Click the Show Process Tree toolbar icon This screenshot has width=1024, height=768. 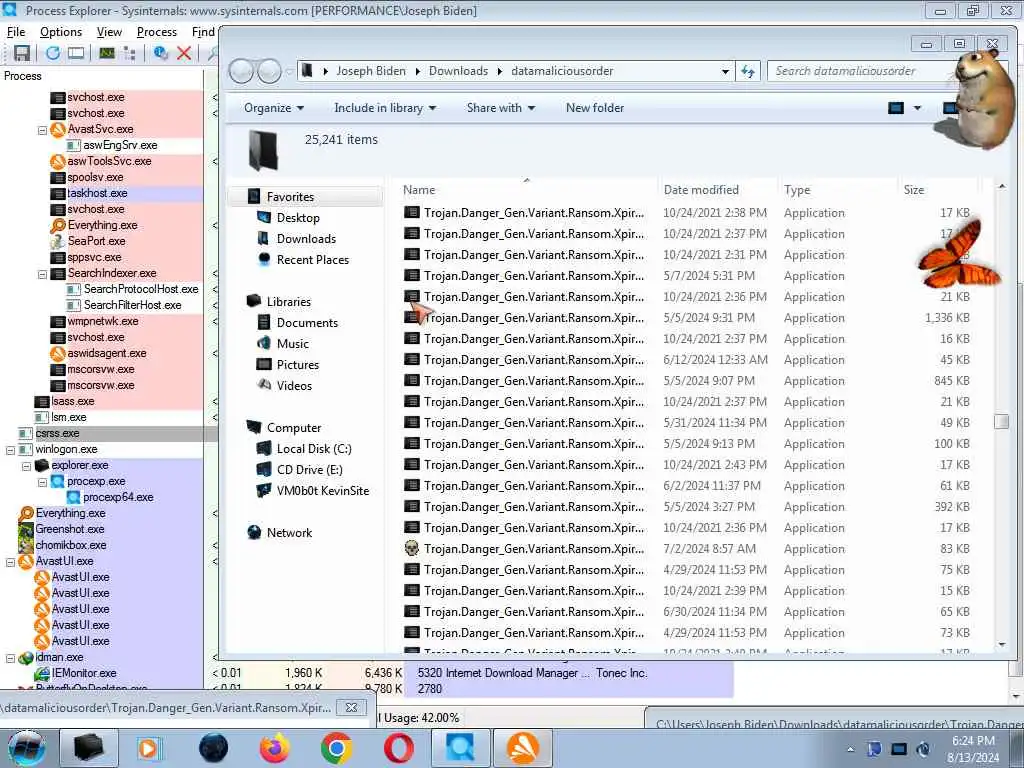pos(129,54)
